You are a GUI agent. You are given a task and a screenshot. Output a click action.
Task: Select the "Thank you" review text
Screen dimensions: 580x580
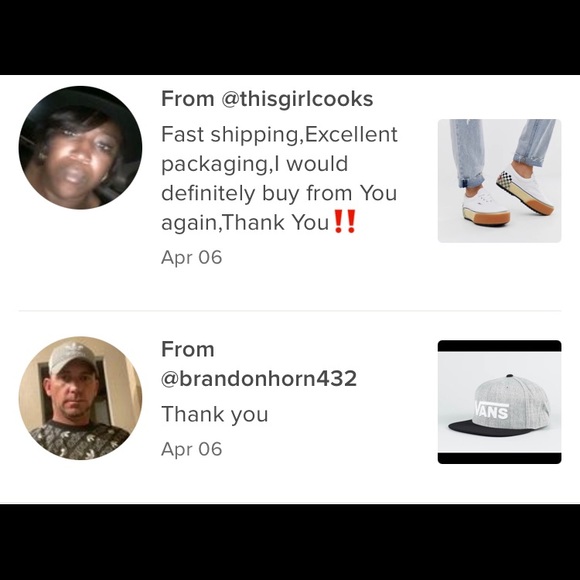(x=215, y=414)
